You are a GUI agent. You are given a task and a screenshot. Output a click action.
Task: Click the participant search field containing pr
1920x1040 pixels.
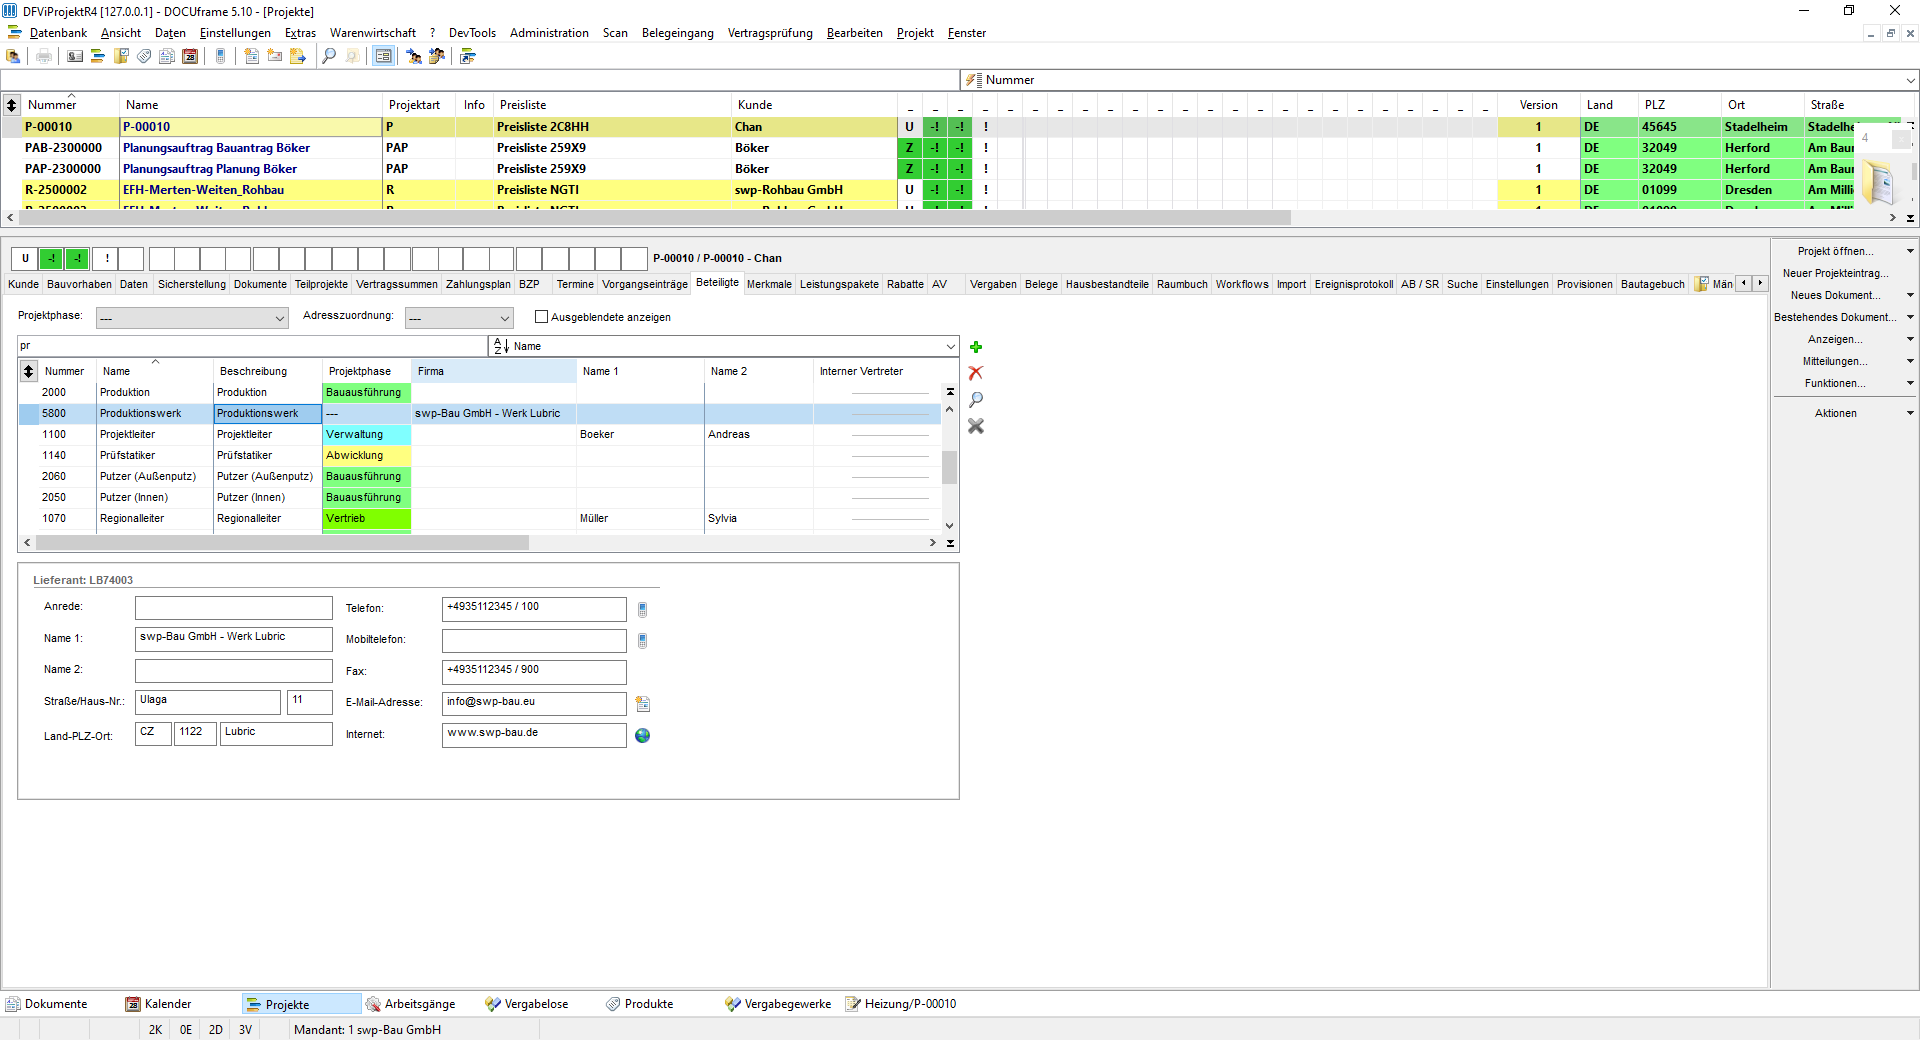click(x=252, y=346)
